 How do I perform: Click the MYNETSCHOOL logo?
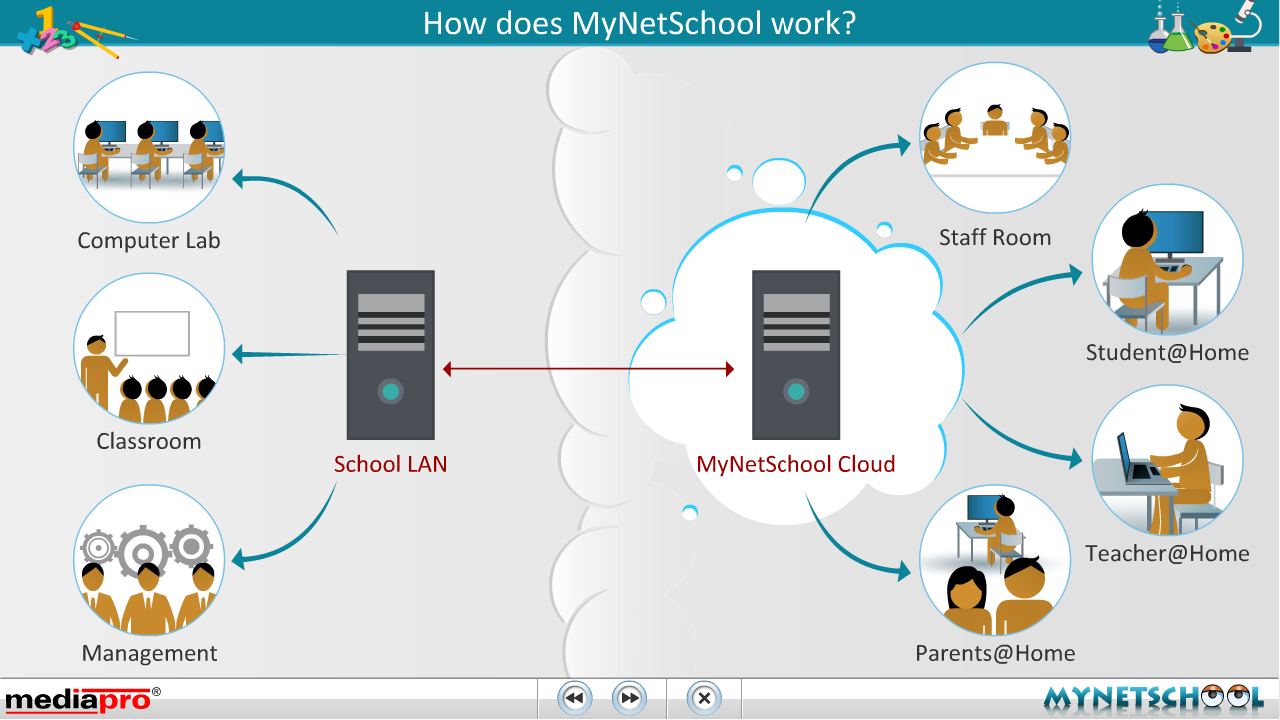1155,698
